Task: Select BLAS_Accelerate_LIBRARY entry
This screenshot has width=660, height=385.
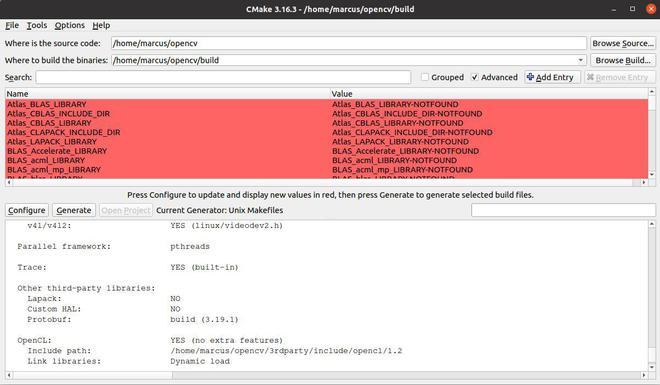Action: point(57,151)
